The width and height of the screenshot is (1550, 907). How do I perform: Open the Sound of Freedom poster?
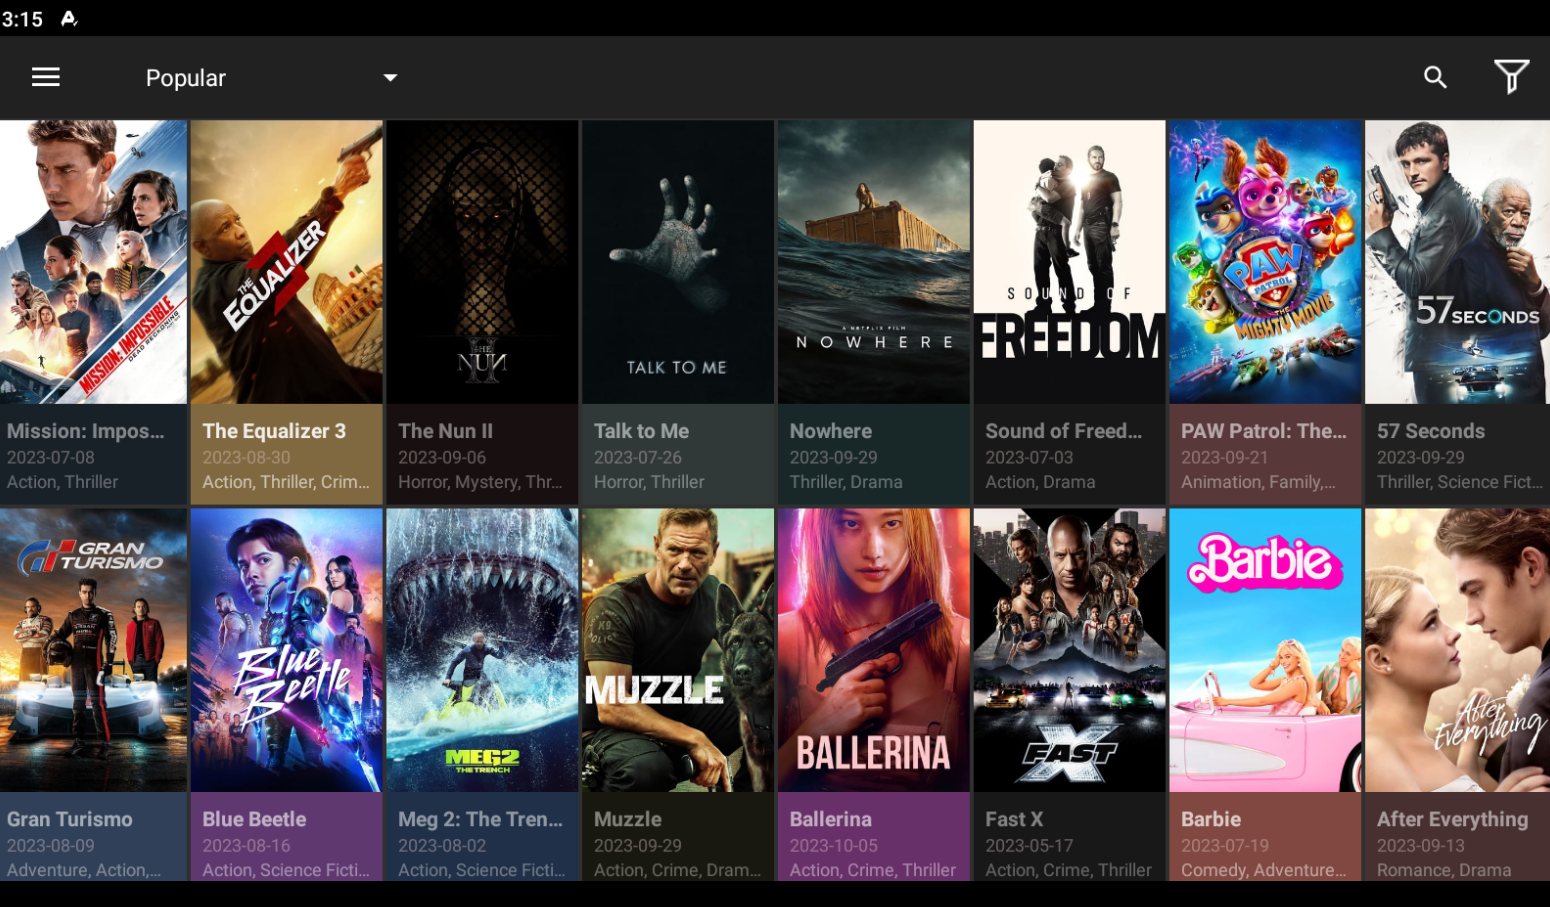(x=1070, y=262)
